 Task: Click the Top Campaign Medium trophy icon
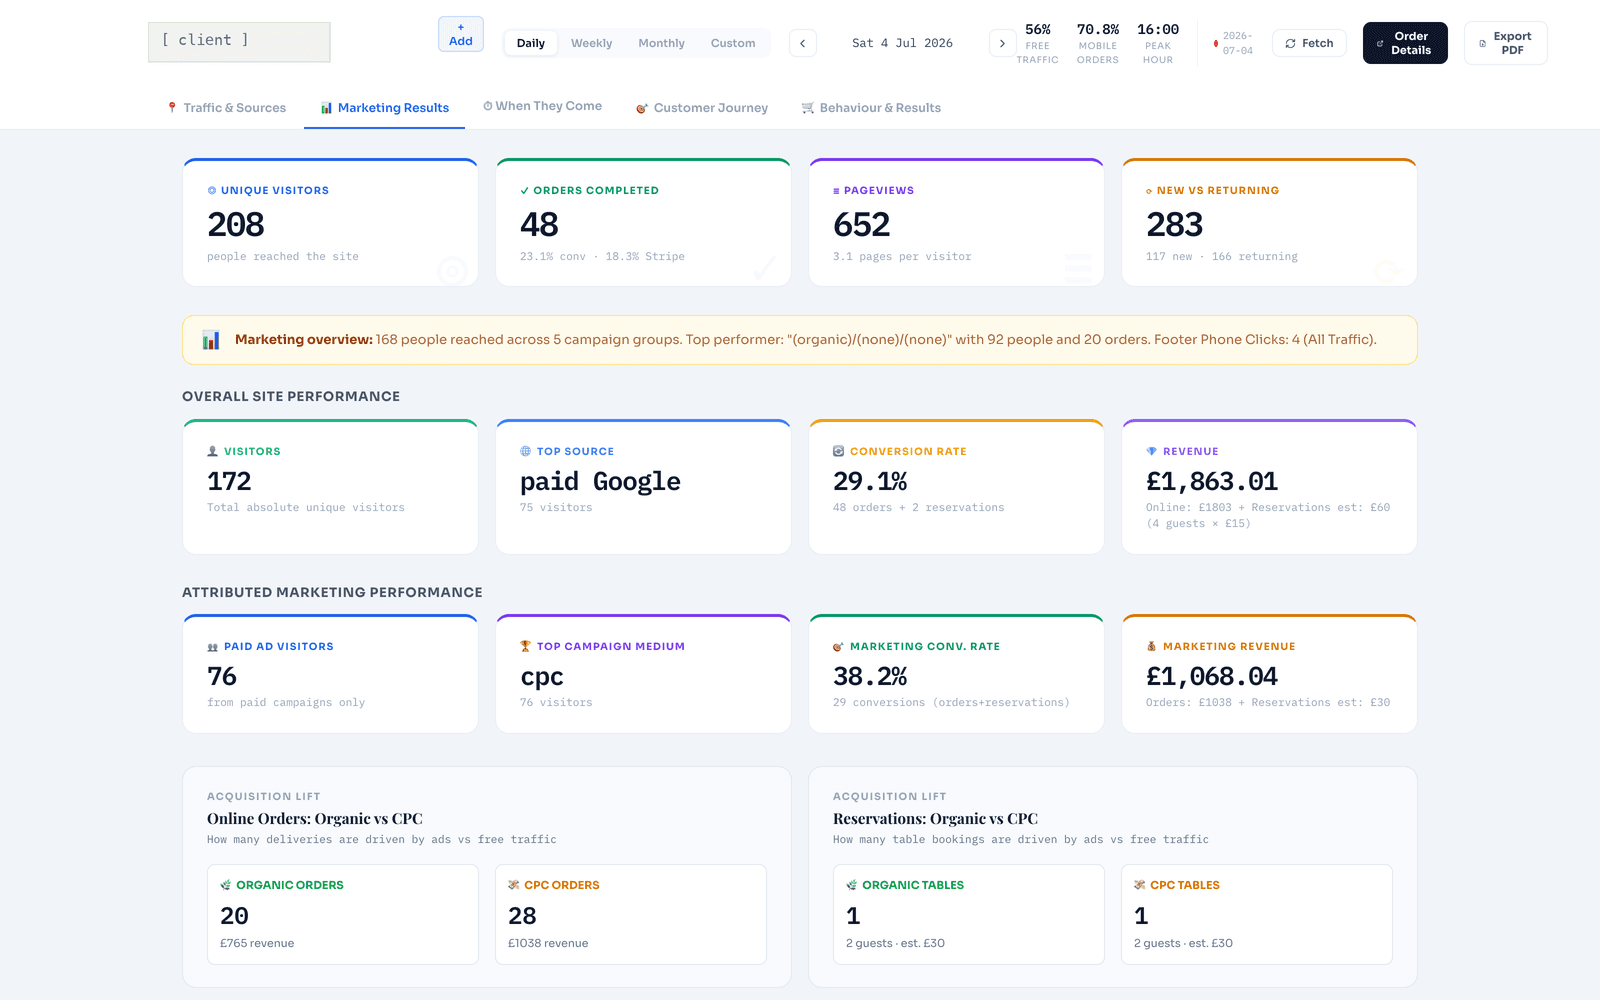525,646
